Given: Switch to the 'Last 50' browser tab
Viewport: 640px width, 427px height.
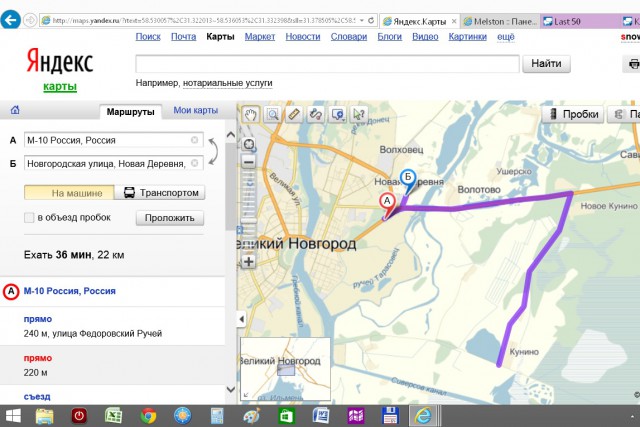Looking at the screenshot, I should 580,21.
